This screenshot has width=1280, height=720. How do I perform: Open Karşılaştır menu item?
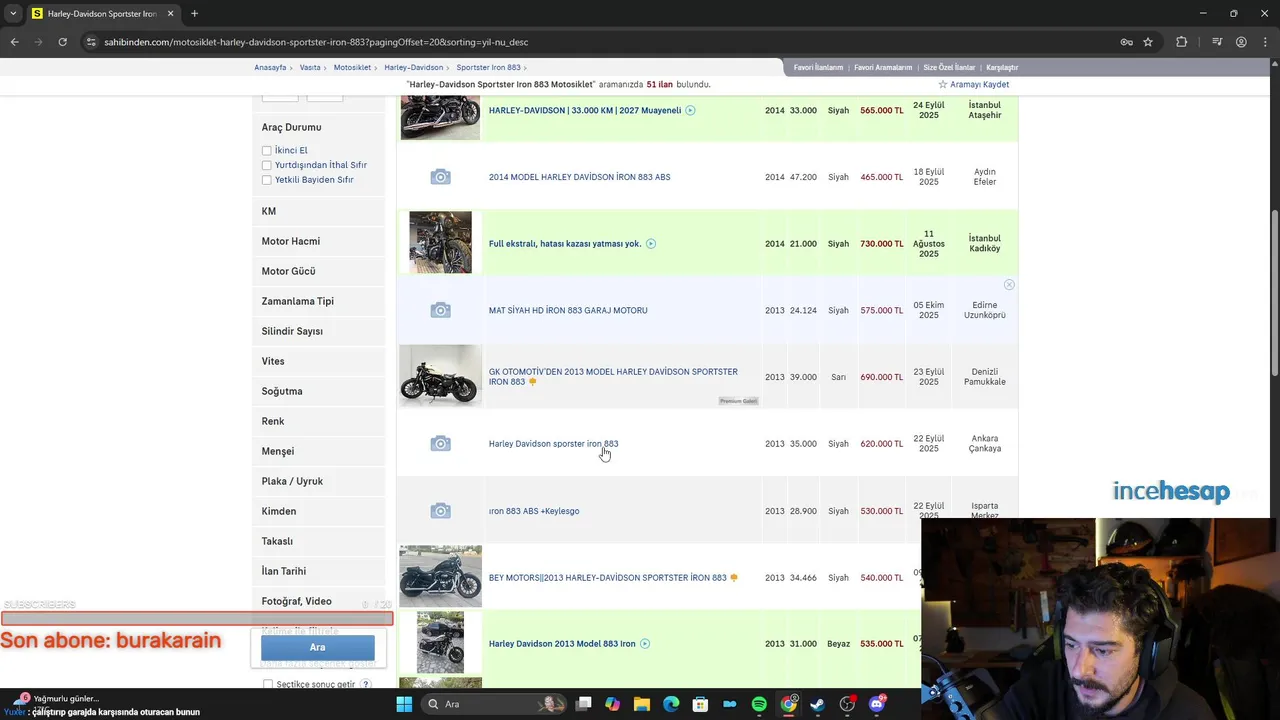click(1002, 68)
